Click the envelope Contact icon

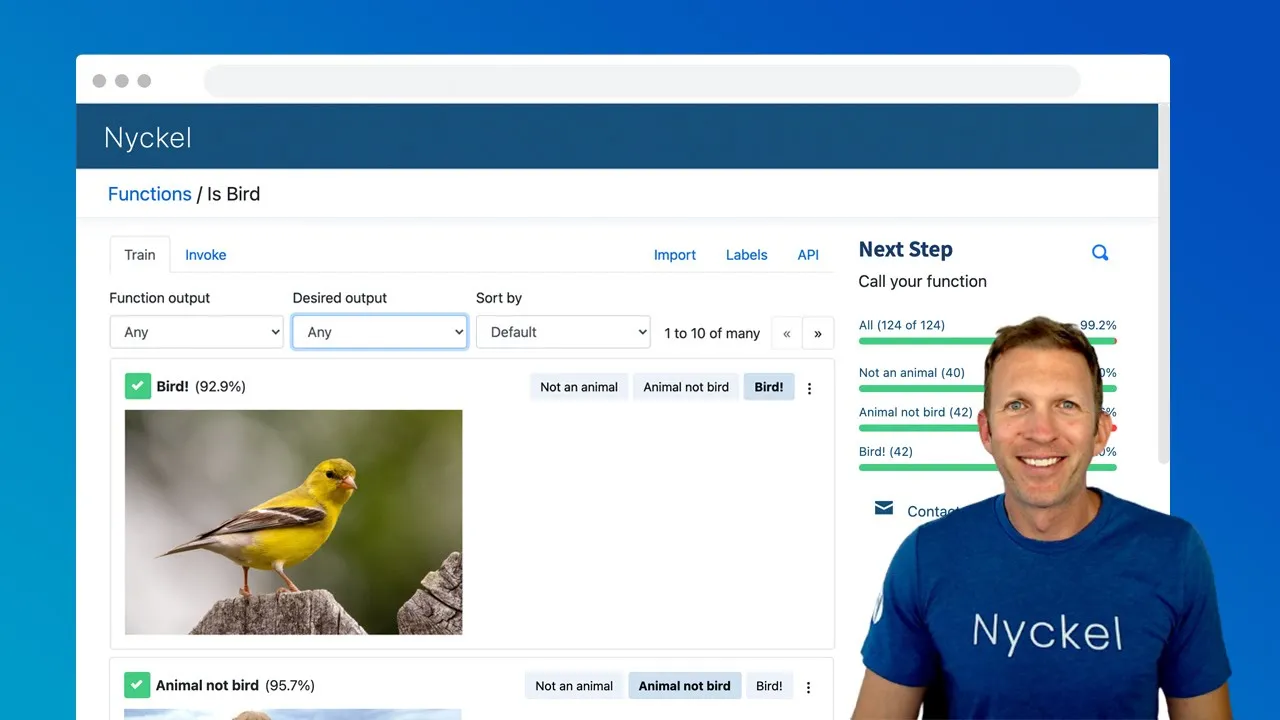click(x=884, y=508)
